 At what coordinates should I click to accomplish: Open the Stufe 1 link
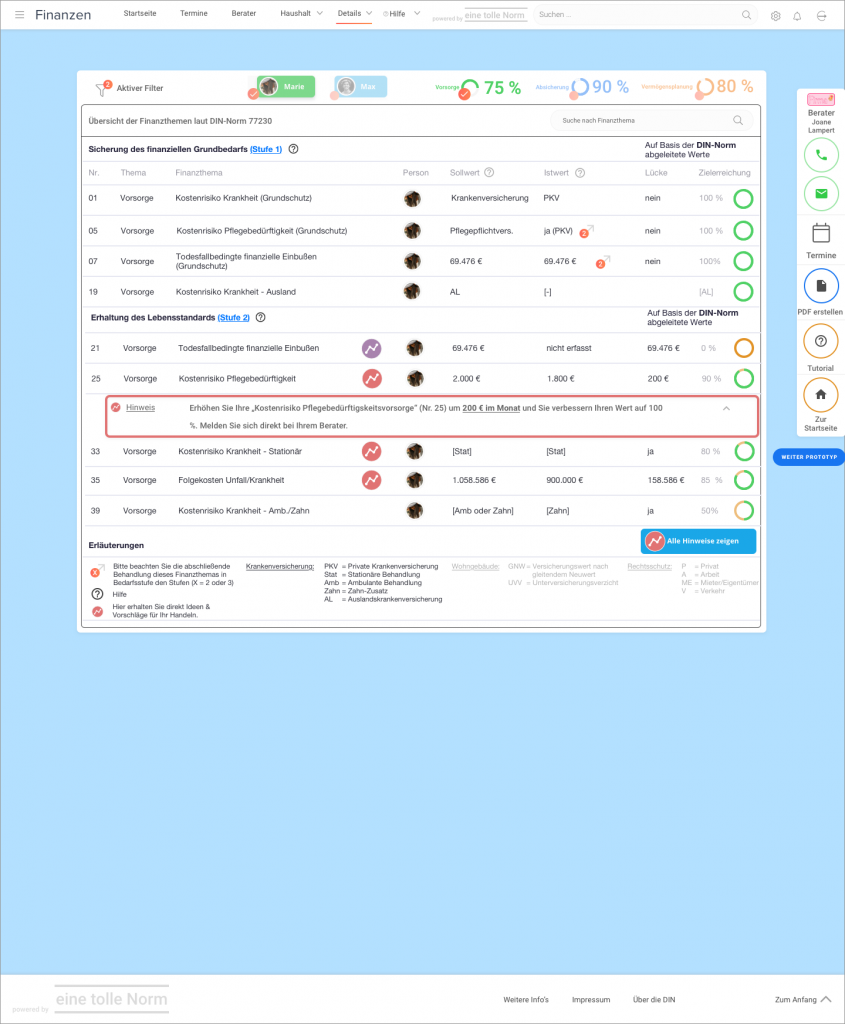[266, 149]
